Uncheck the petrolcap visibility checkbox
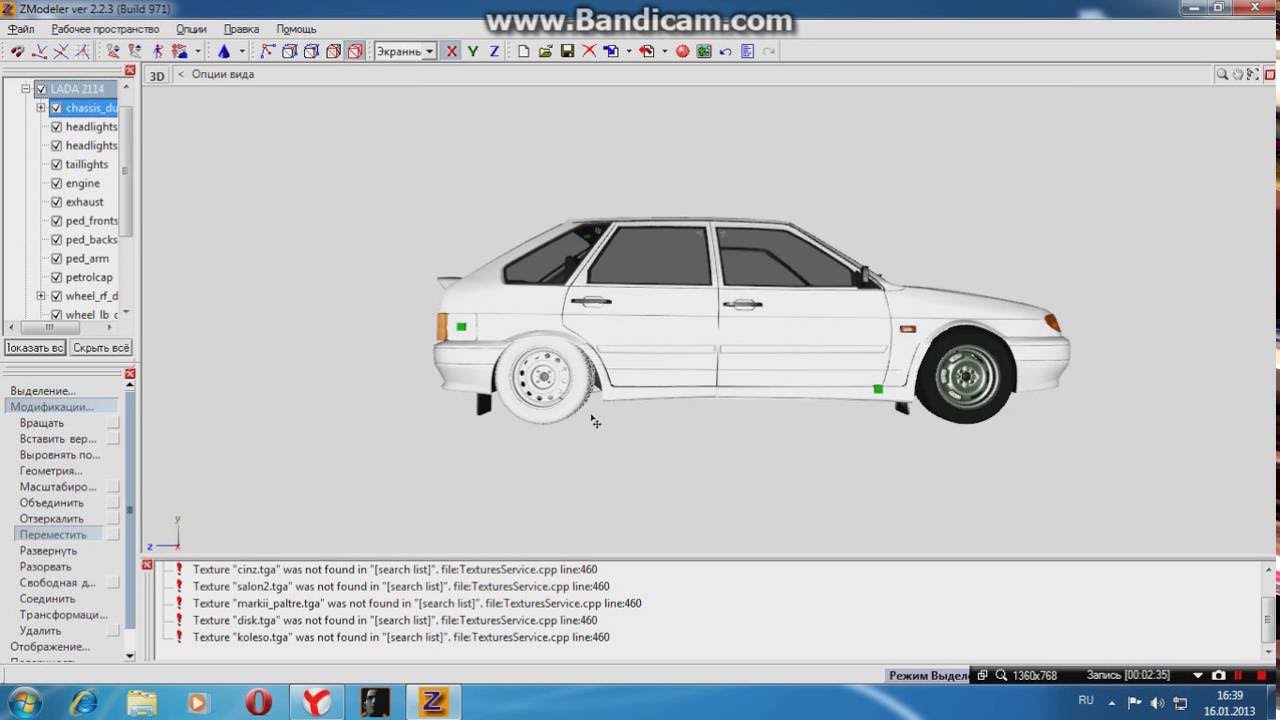The height and width of the screenshot is (720, 1280). pos(56,277)
